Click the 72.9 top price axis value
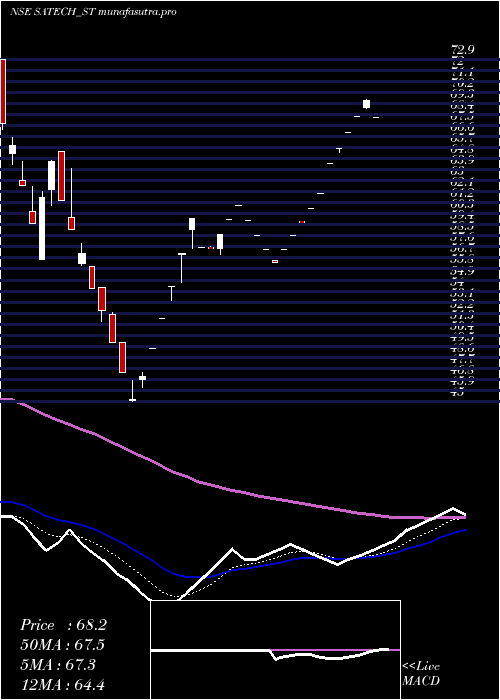Image resolution: width=500 pixels, height=700 pixels. [x=463, y=50]
